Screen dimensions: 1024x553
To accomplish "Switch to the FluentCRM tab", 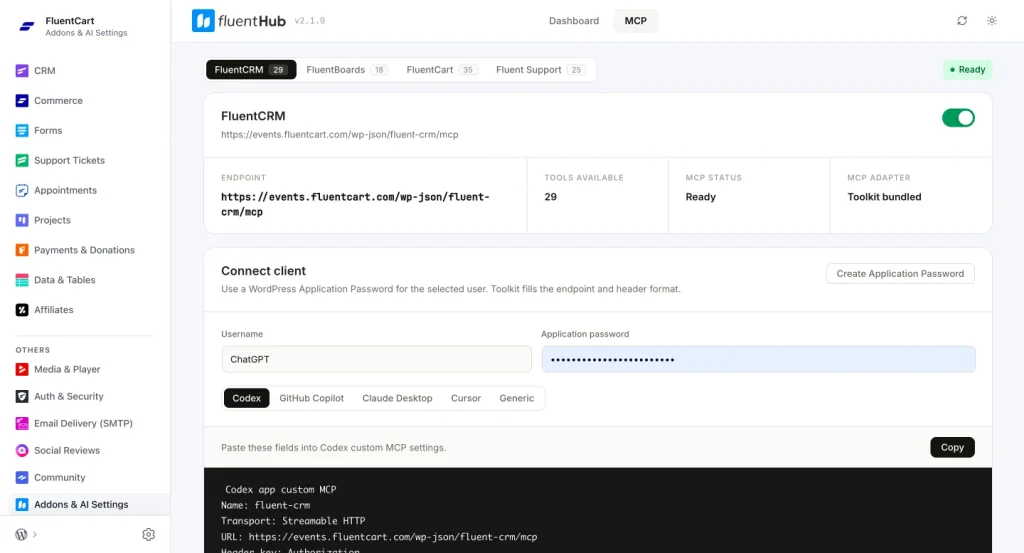I will pos(251,70).
